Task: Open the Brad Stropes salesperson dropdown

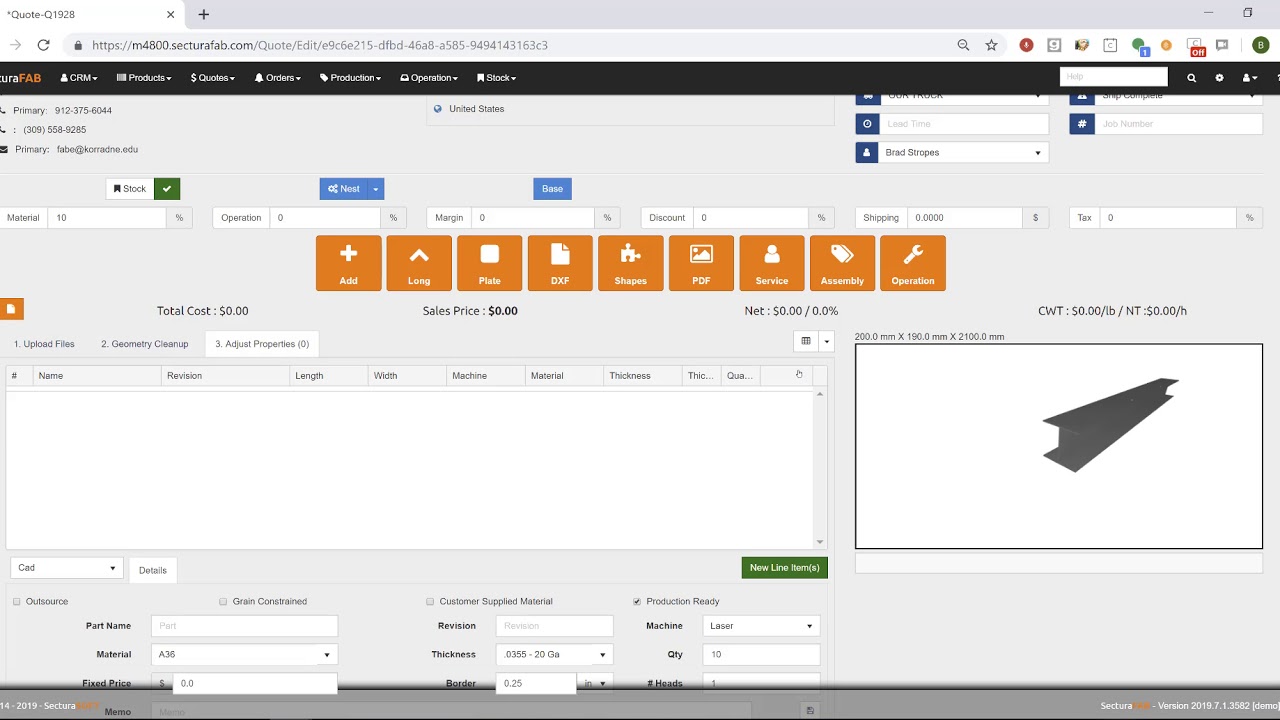Action: (x=963, y=153)
